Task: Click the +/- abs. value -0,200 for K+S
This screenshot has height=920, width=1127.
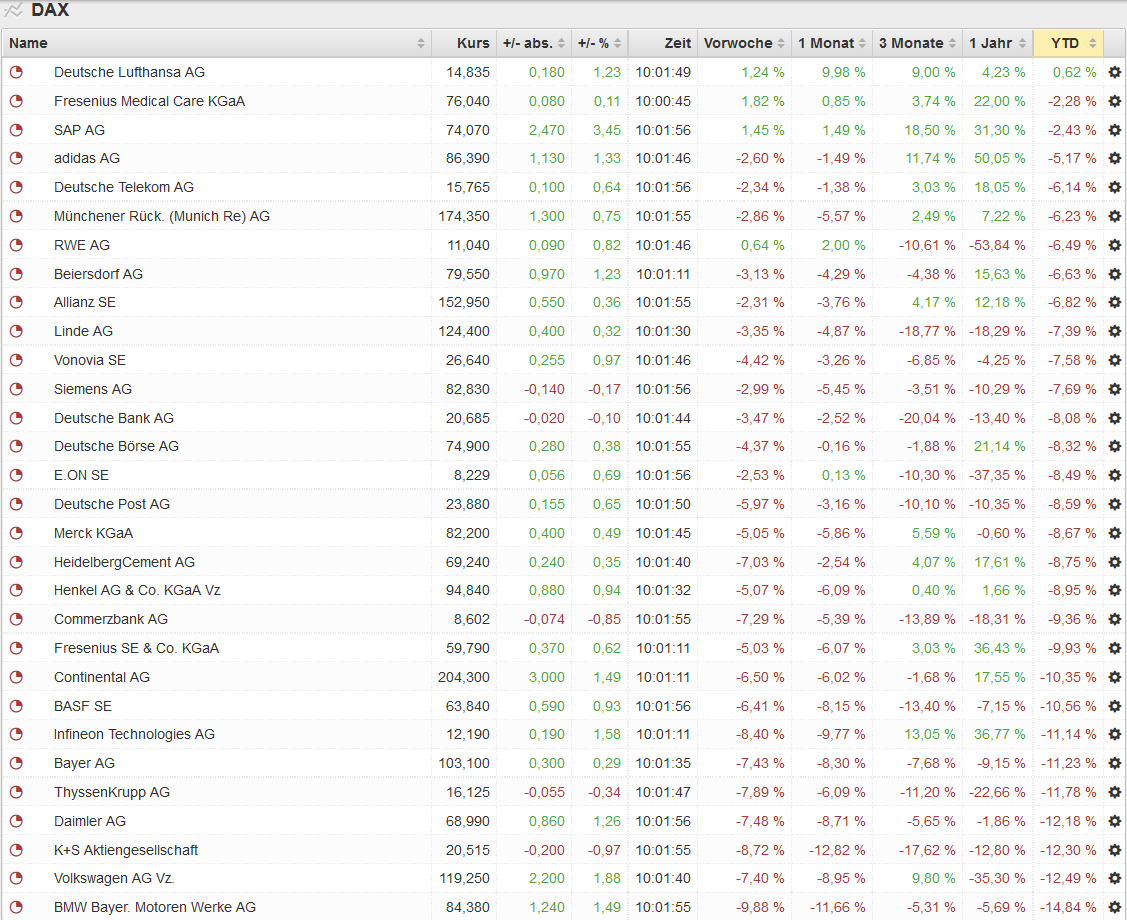Action: pyautogui.click(x=544, y=850)
